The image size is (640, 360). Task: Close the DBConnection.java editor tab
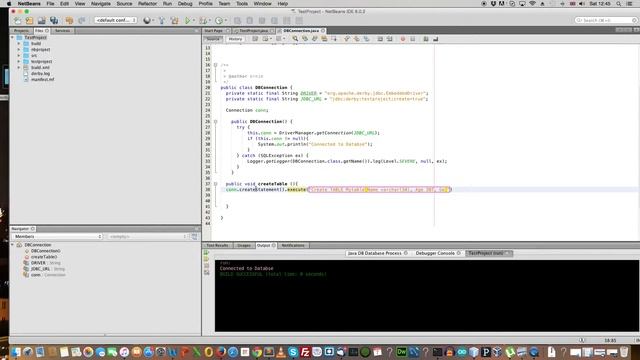click(x=323, y=31)
